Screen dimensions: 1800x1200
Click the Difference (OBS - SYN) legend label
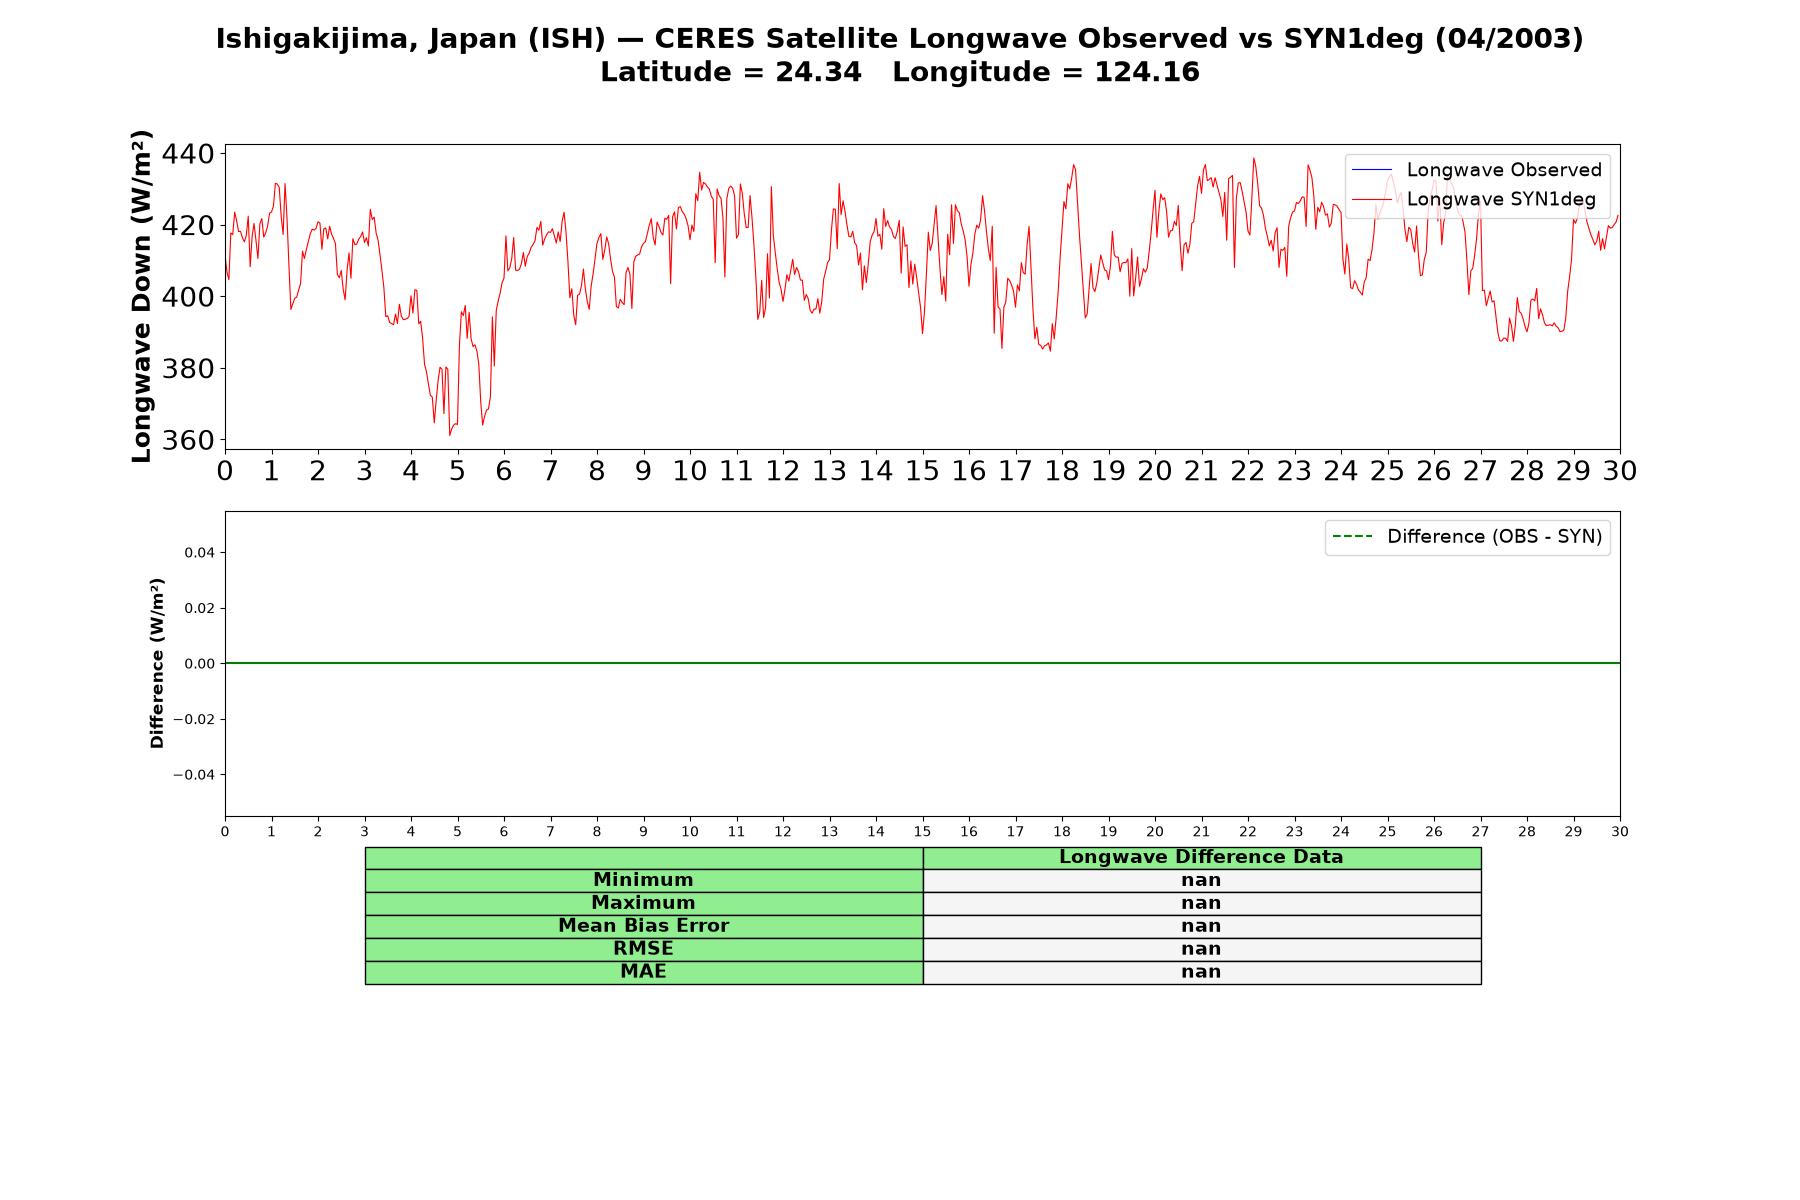(x=1494, y=537)
